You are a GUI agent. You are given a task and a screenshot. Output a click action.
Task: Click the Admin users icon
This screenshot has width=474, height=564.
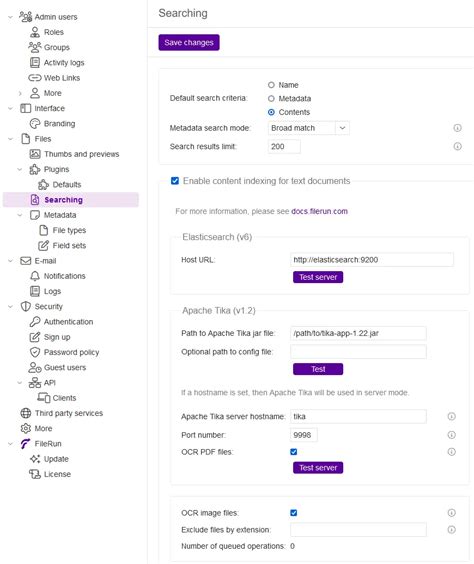pos(26,17)
